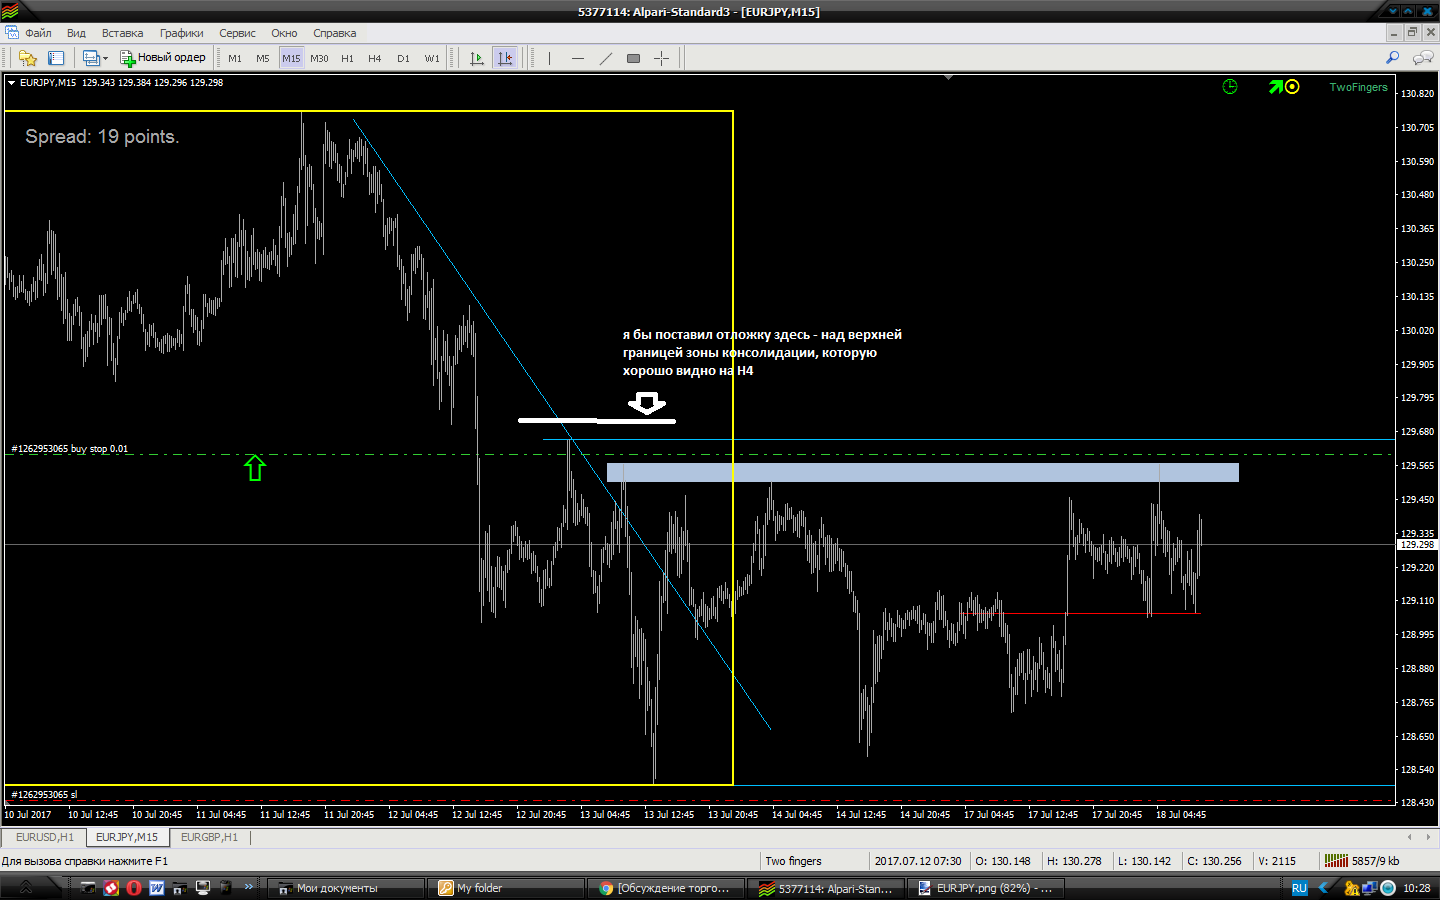Click the 2017.07.12 07:30 status bar date
The width and height of the screenshot is (1440, 900).
pyautogui.click(x=918, y=861)
